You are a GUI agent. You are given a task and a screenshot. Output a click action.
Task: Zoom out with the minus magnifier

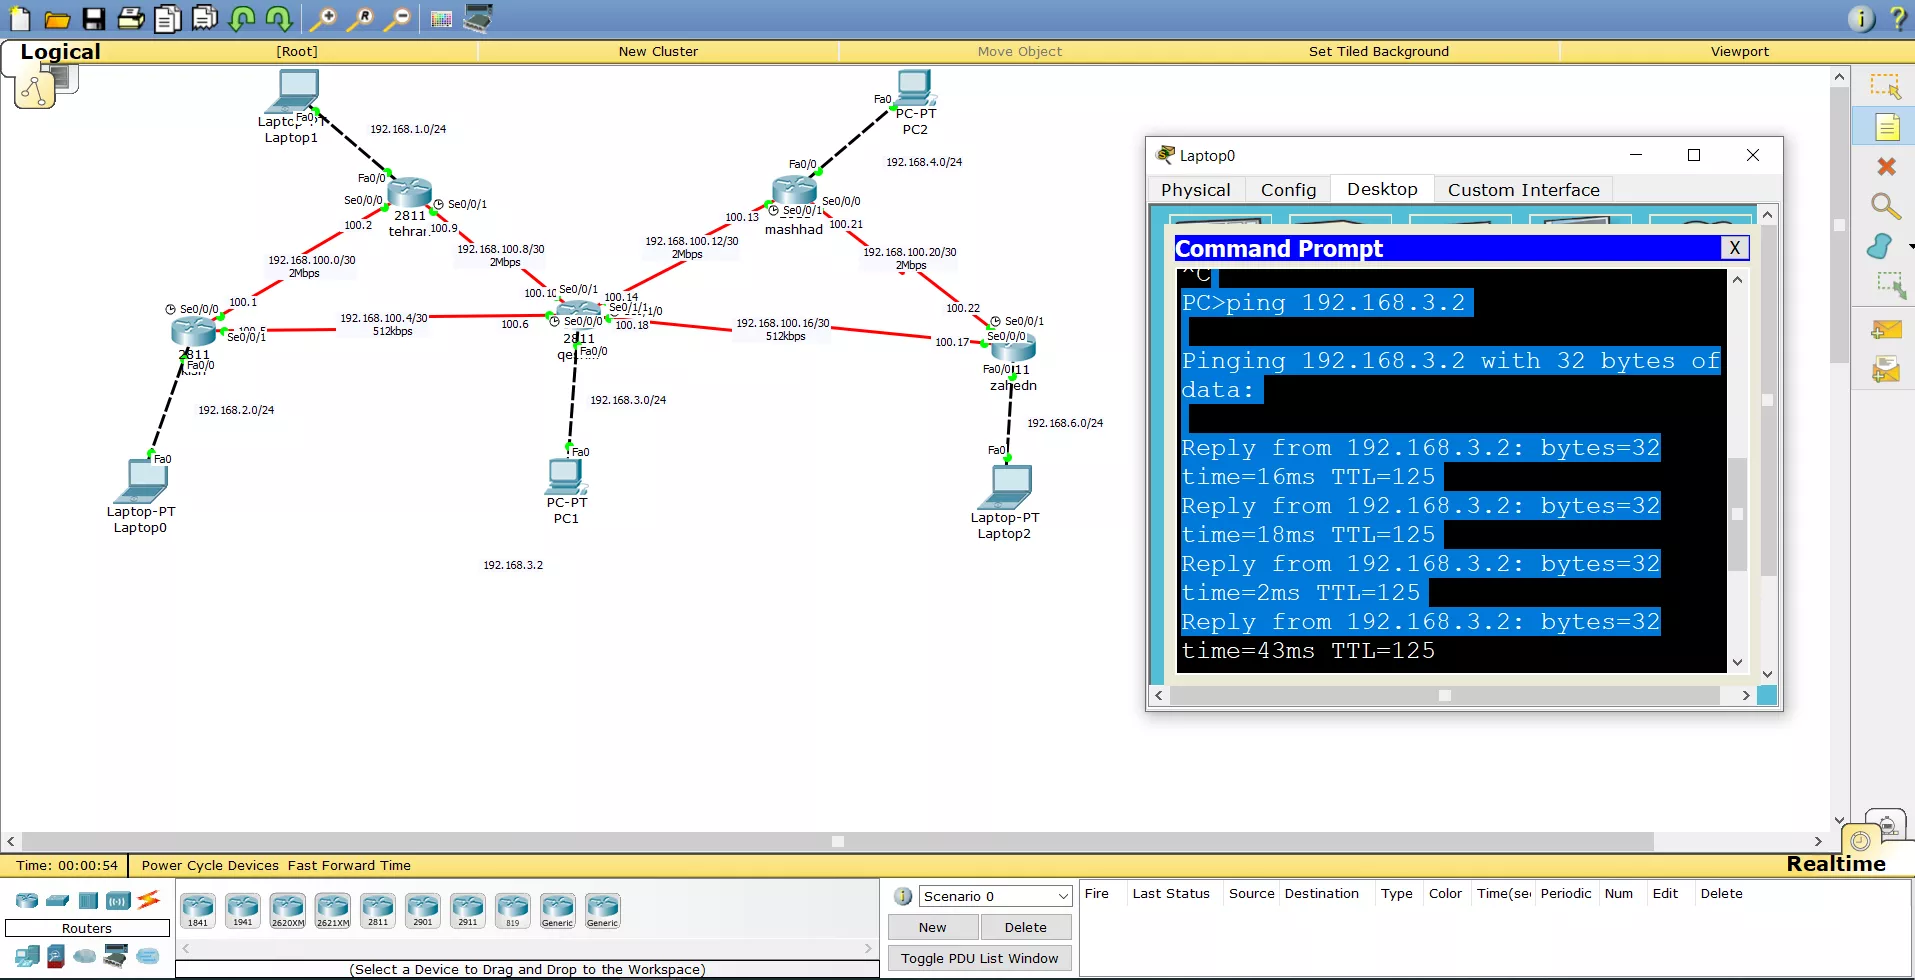pyautogui.click(x=398, y=18)
